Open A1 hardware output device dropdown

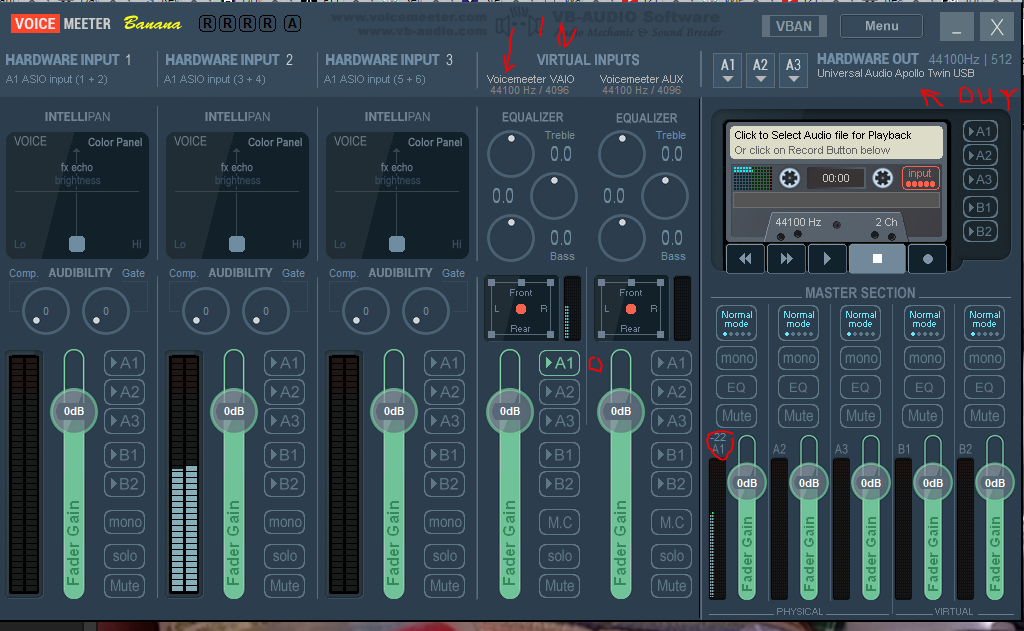click(728, 70)
